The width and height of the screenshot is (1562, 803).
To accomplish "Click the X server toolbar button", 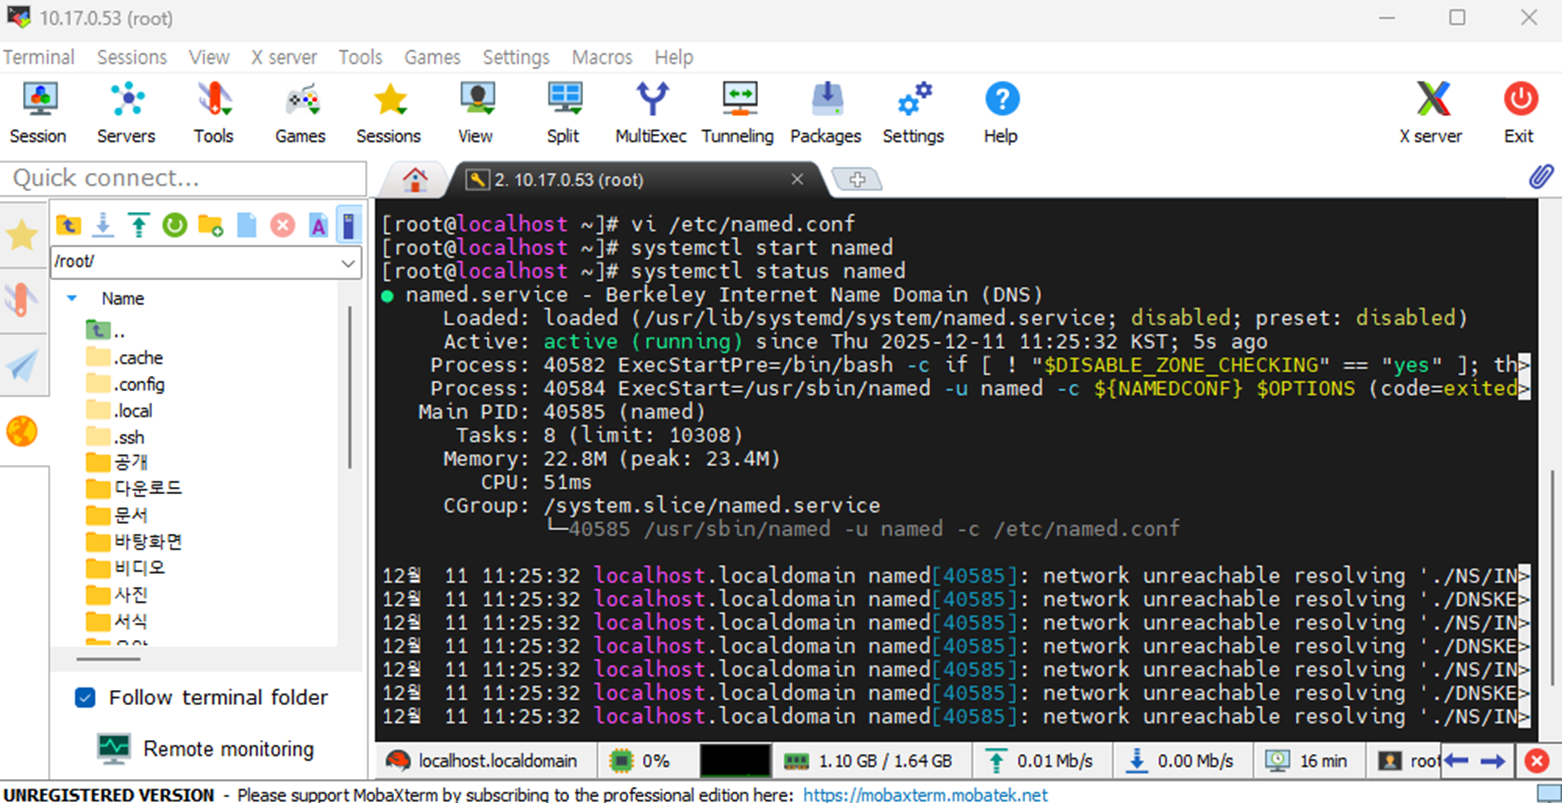I will pos(1431,113).
